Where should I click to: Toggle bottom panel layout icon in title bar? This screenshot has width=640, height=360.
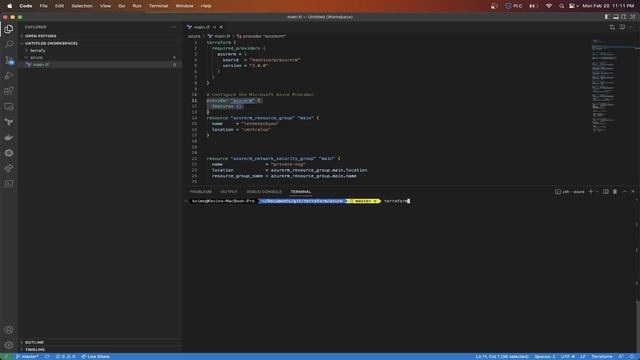click(616, 17)
